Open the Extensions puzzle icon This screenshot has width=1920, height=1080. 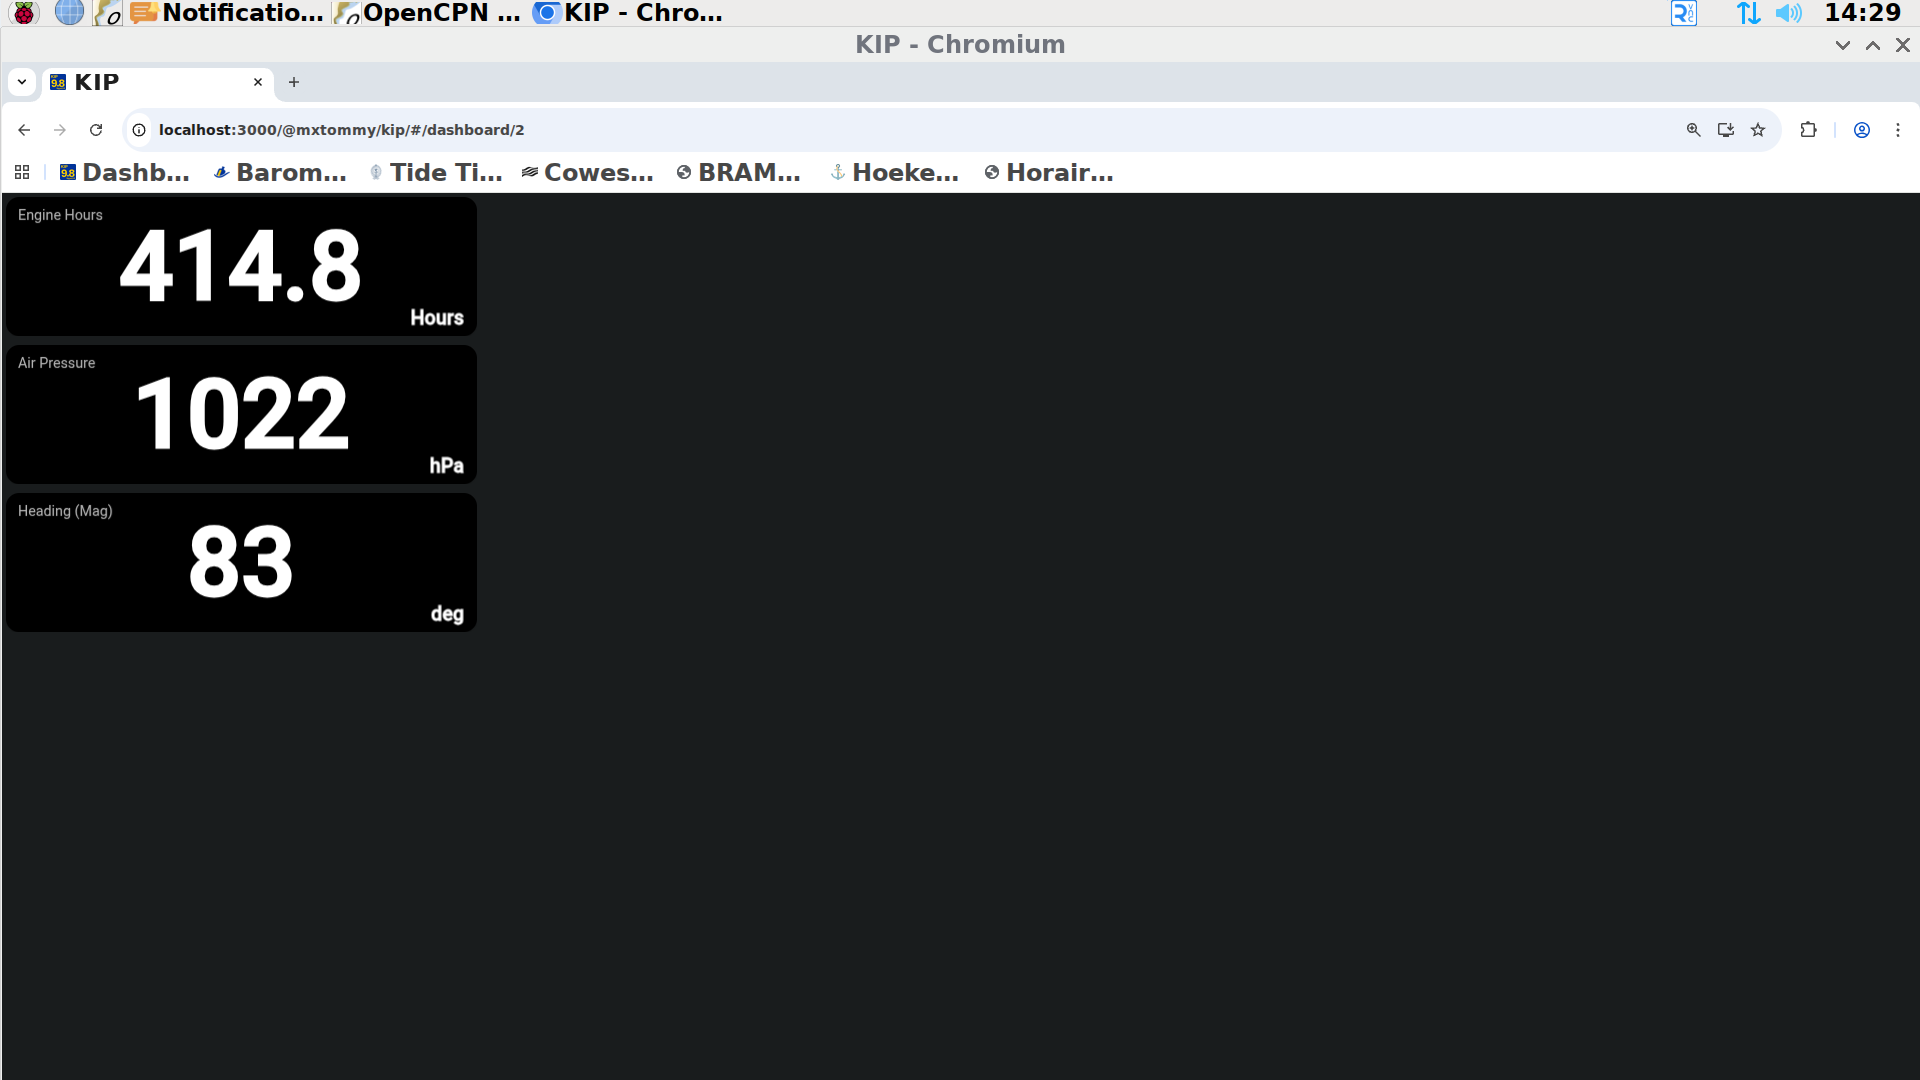tap(1808, 130)
